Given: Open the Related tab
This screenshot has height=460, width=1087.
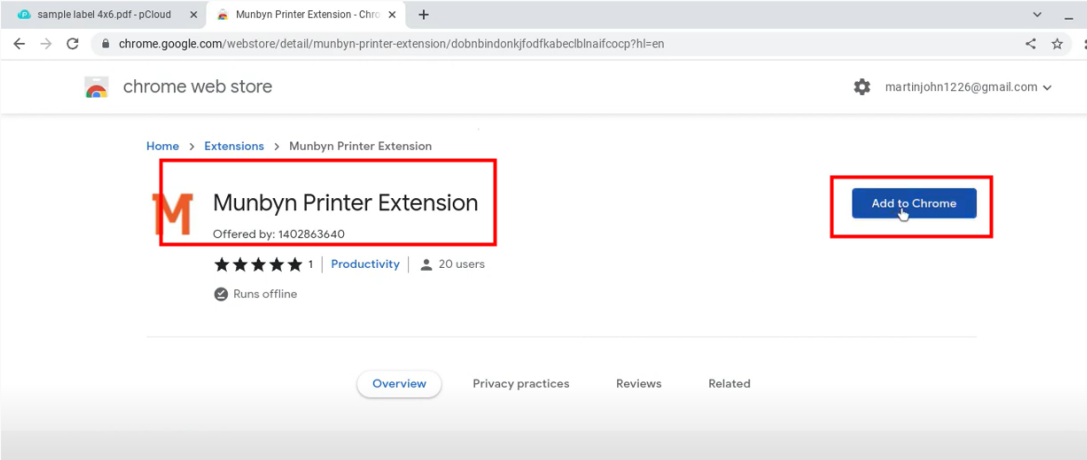Looking at the screenshot, I should pyautogui.click(x=729, y=384).
